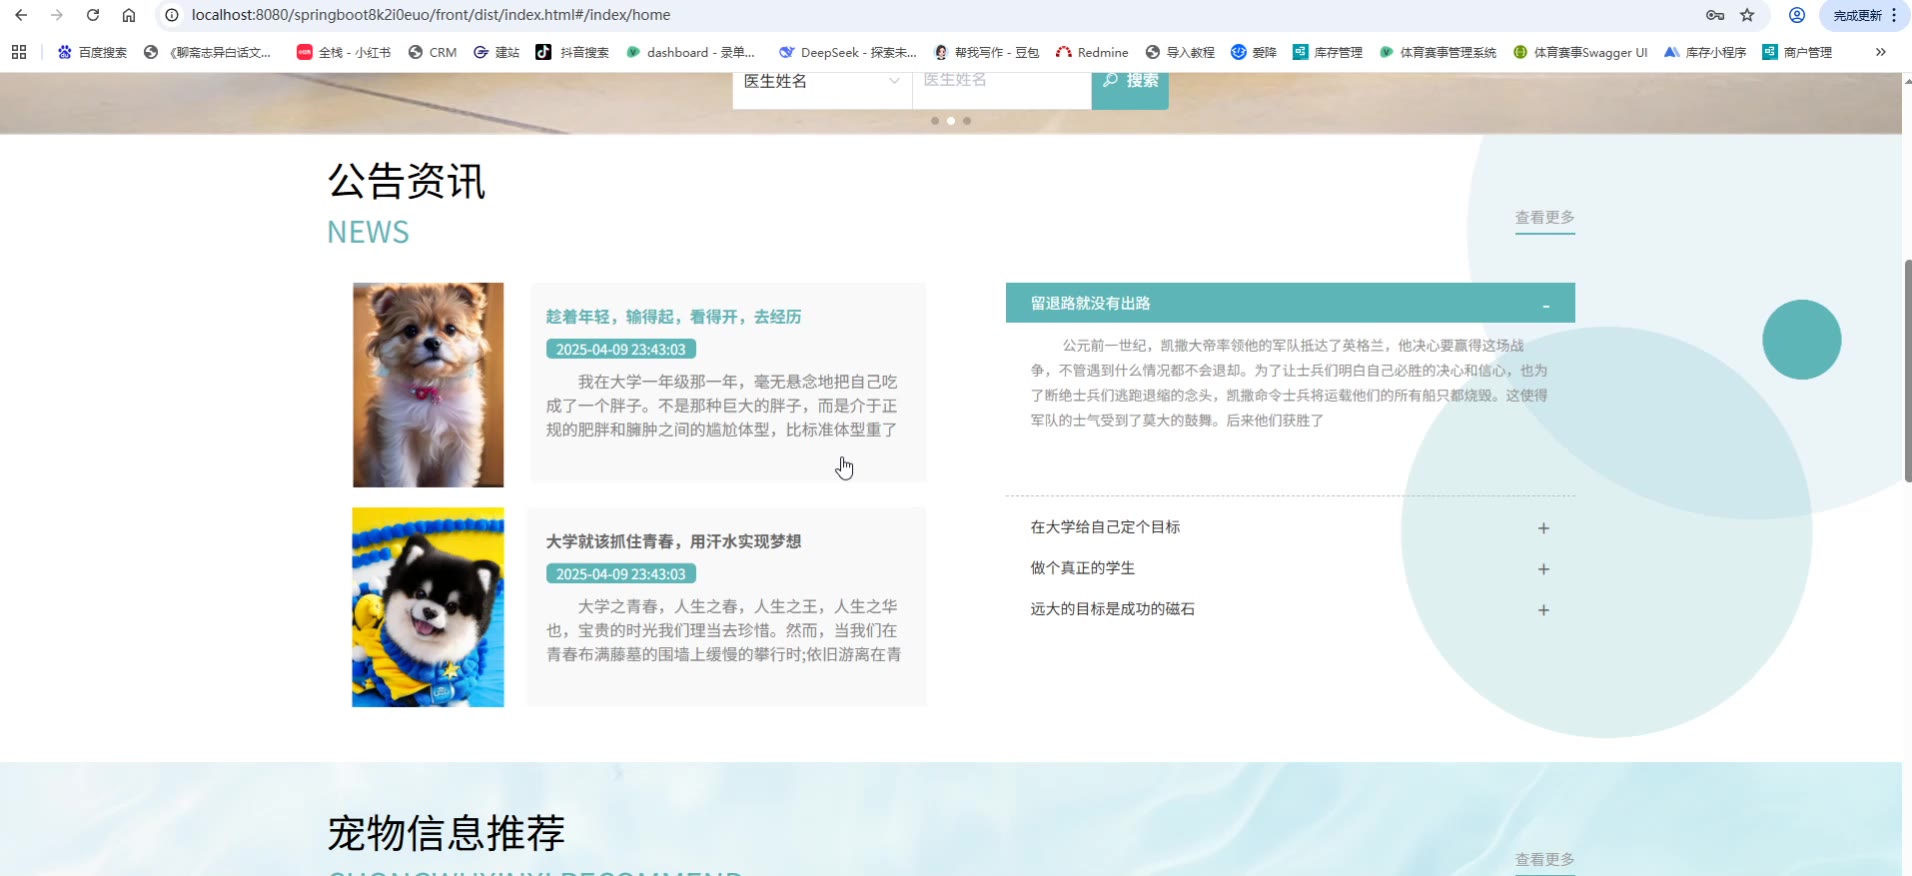Image resolution: width=1912 pixels, height=876 pixels.
Task: Select the third carousel indicator dot
Action: (x=967, y=121)
